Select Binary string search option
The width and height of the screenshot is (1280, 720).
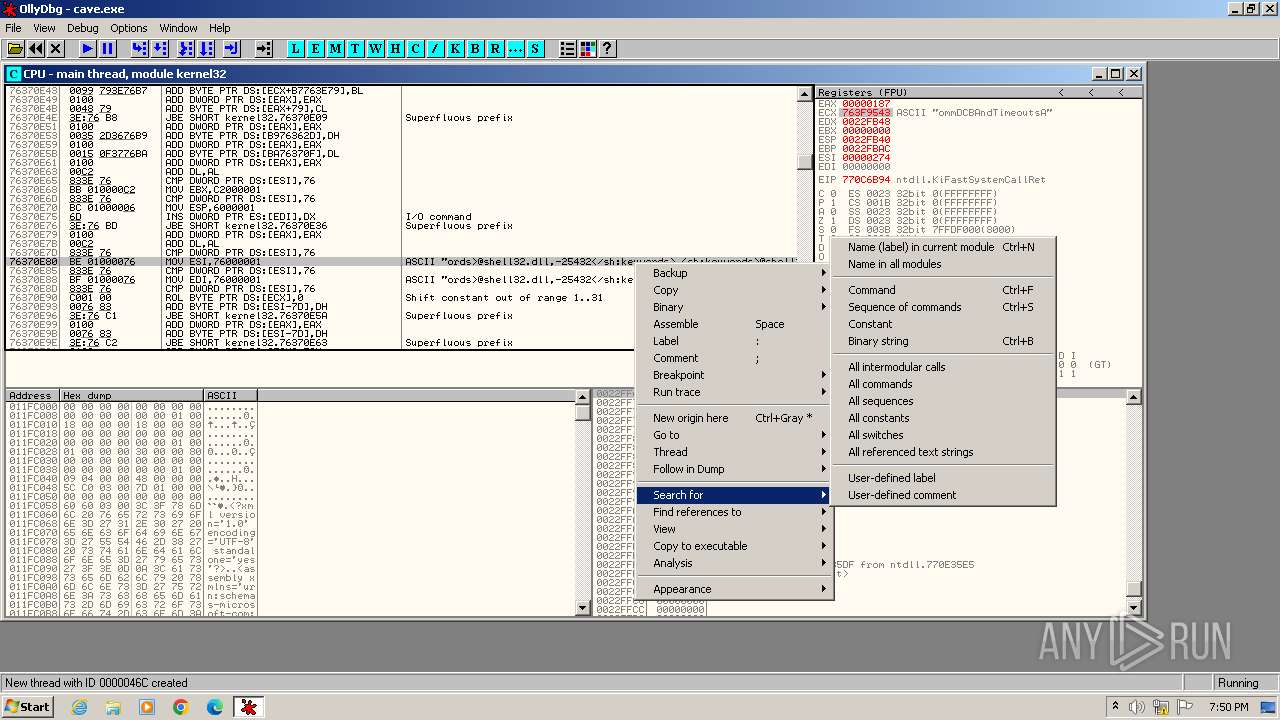943,341
